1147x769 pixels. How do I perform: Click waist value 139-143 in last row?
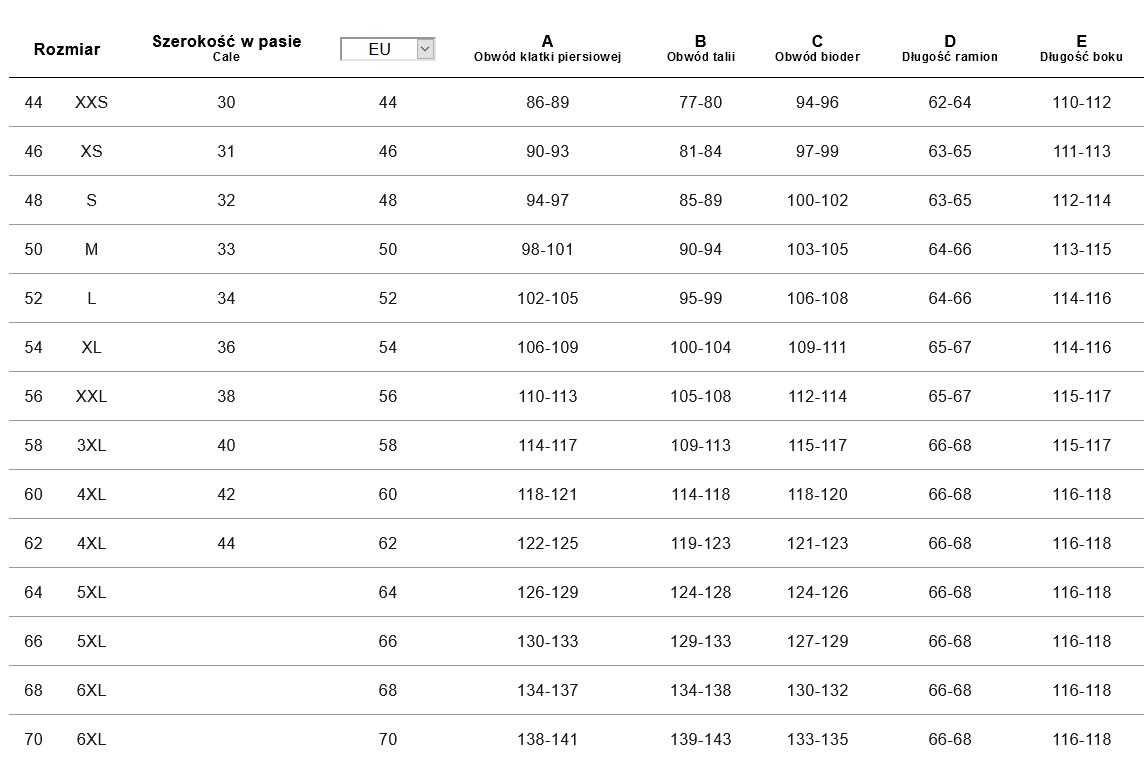pyautogui.click(x=700, y=739)
